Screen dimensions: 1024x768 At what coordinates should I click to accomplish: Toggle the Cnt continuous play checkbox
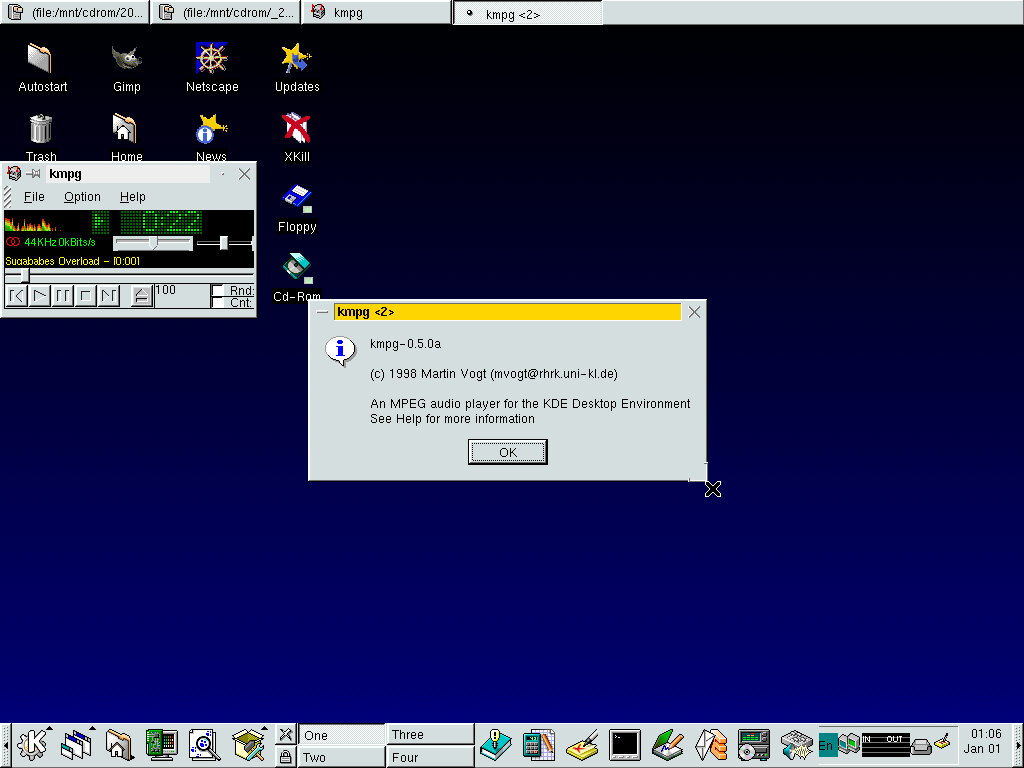[219, 302]
